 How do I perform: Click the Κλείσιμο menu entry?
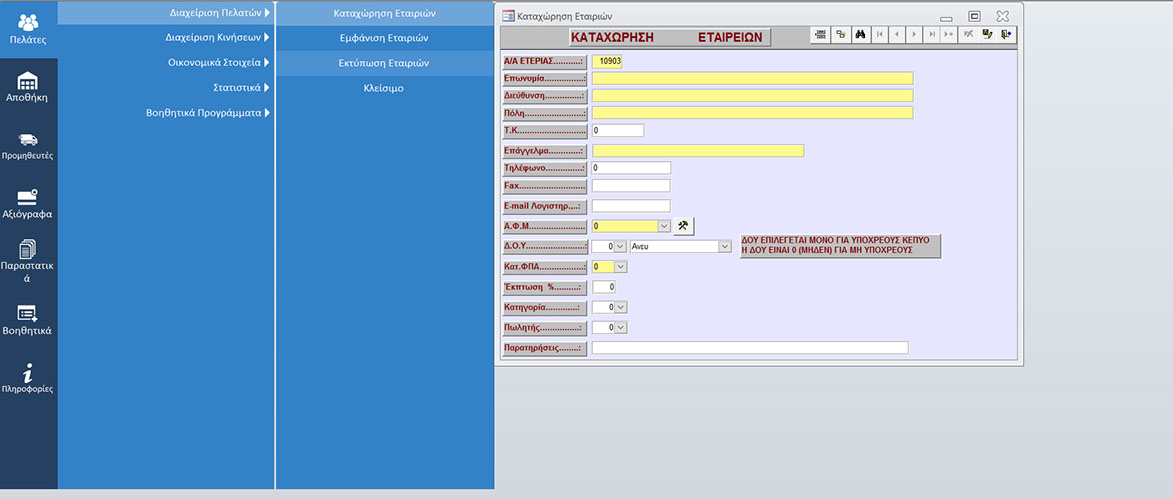[384, 88]
